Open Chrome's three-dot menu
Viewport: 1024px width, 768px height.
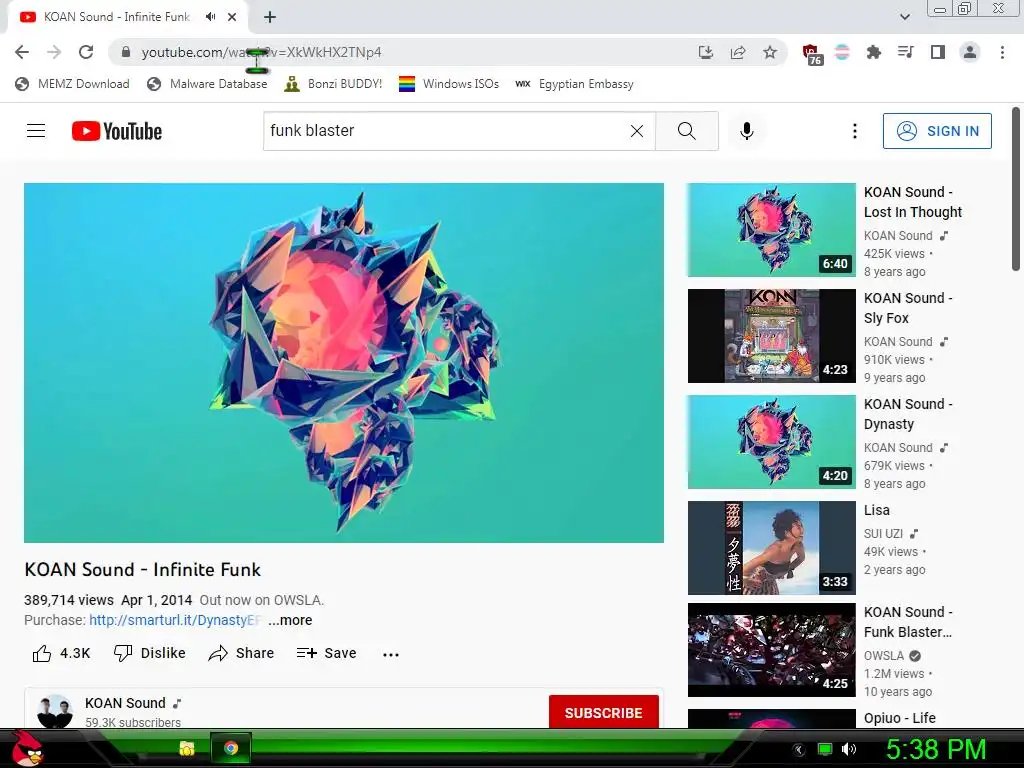[x=1002, y=52]
